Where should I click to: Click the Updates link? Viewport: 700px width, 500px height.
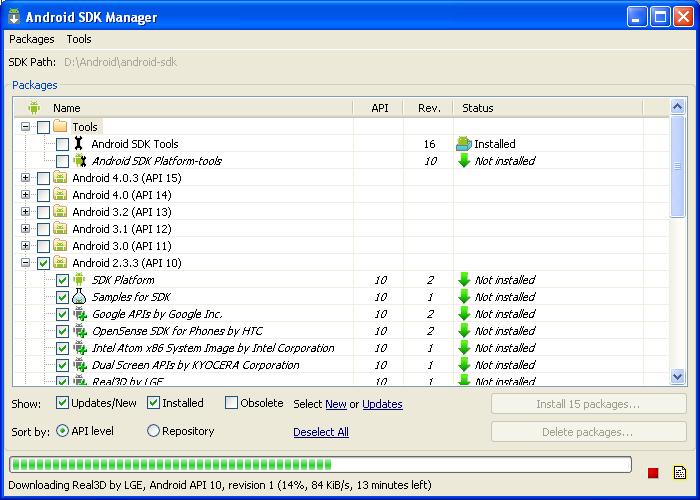click(382, 404)
